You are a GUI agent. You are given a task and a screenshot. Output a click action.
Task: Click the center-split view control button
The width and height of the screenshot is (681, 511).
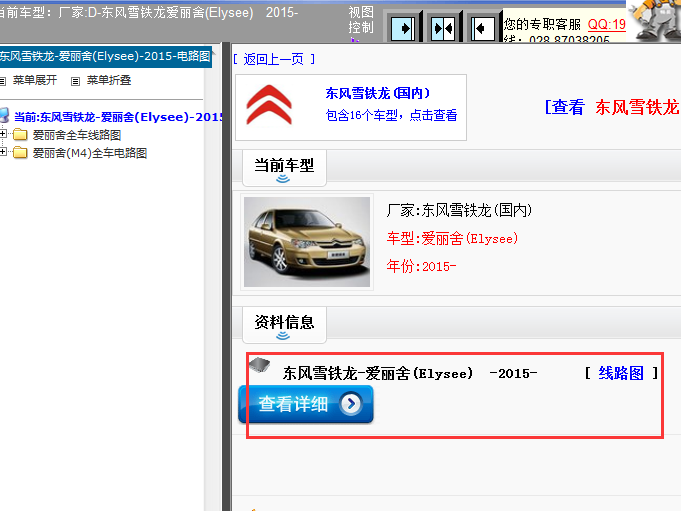click(x=443, y=29)
